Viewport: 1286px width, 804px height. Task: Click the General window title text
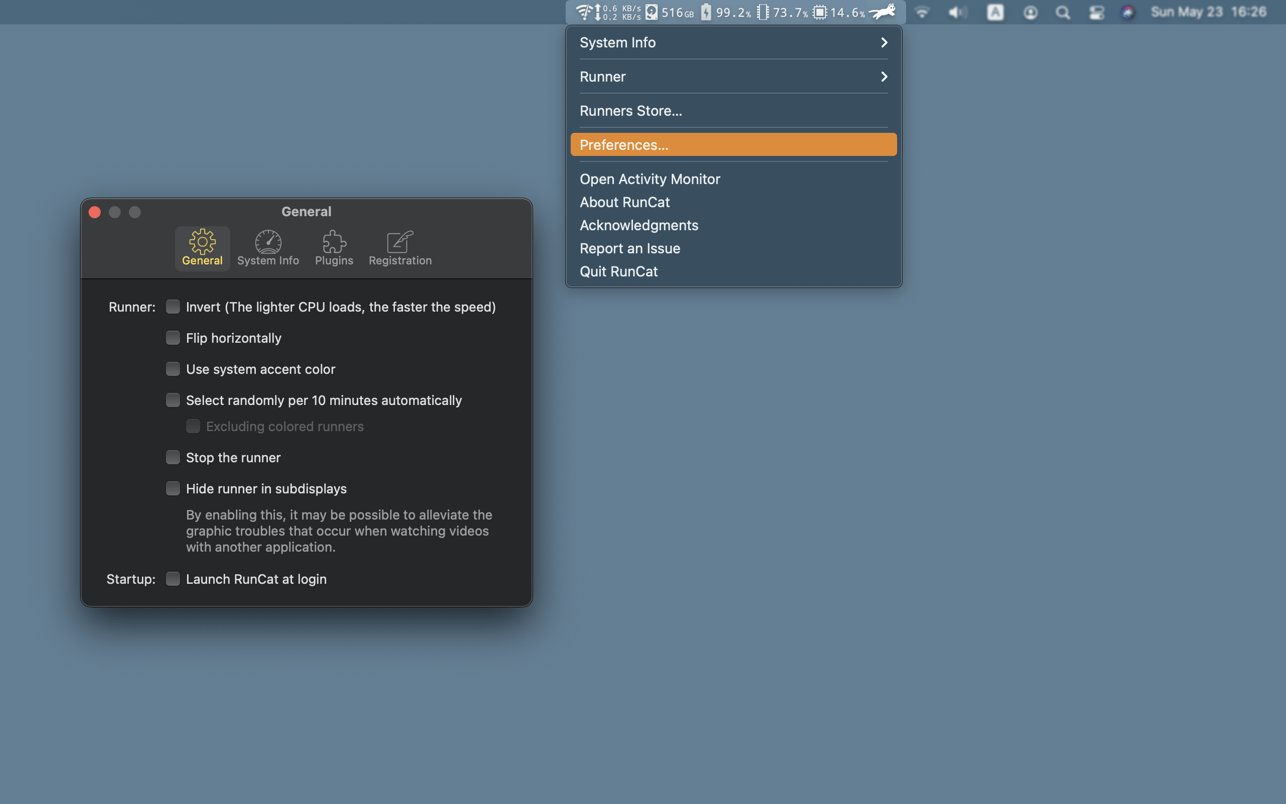[x=306, y=212]
